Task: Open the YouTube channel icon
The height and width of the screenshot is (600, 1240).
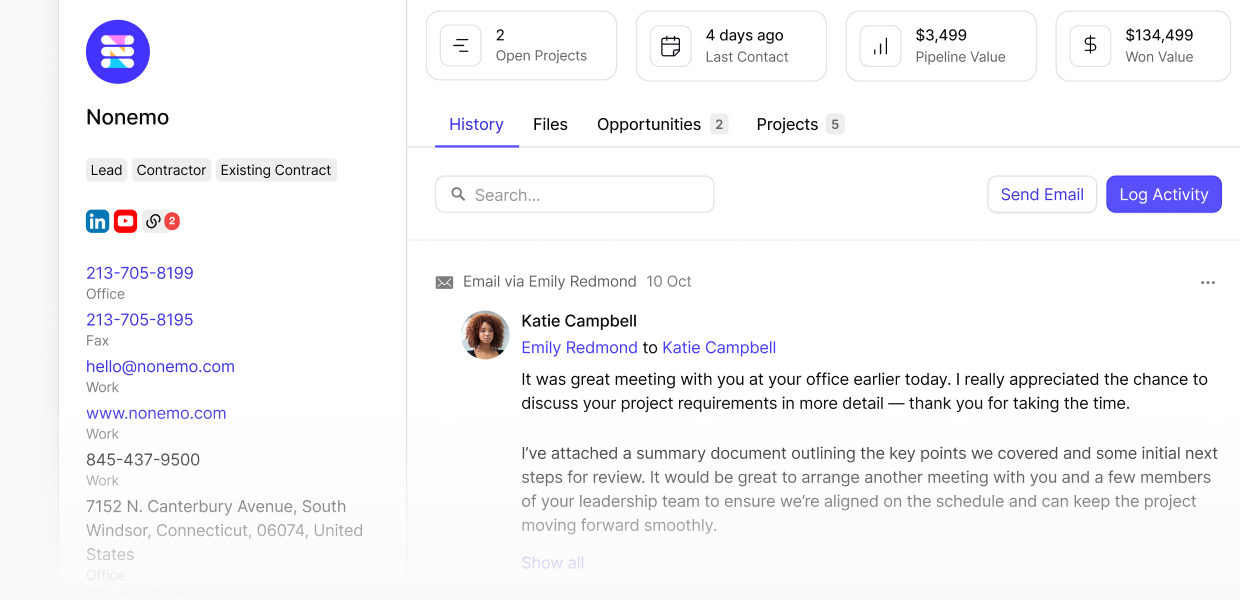Action: [125, 221]
